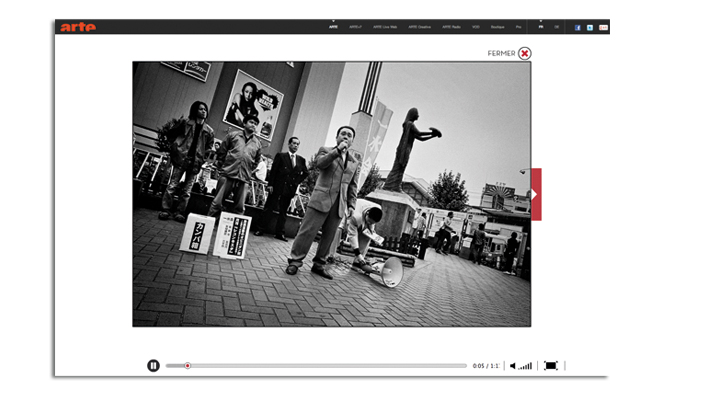Click the red playhead marker
The height and width of the screenshot is (399, 710).
point(187,365)
